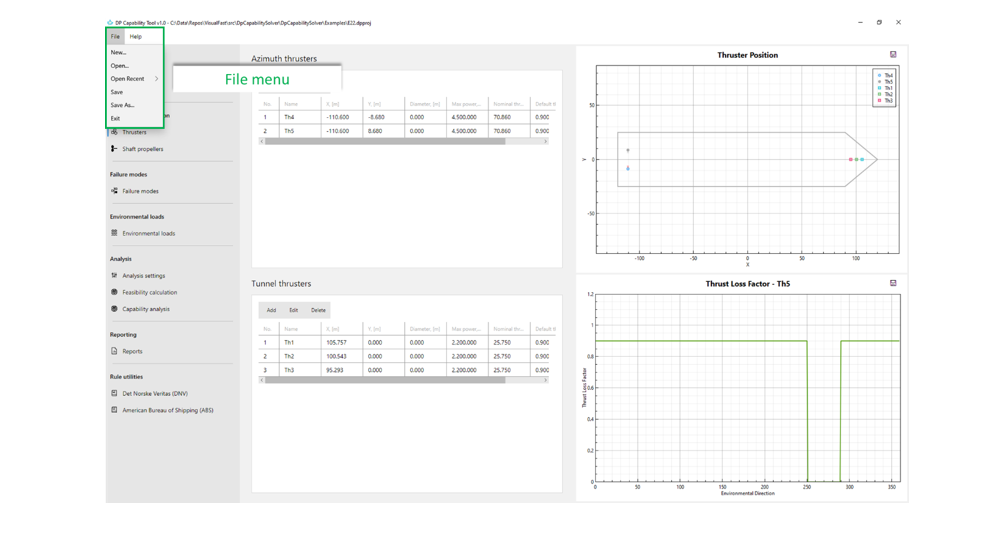Open the Shaft propellers page label
Image resolution: width=1006 pixels, height=540 pixels.
[142, 149]
